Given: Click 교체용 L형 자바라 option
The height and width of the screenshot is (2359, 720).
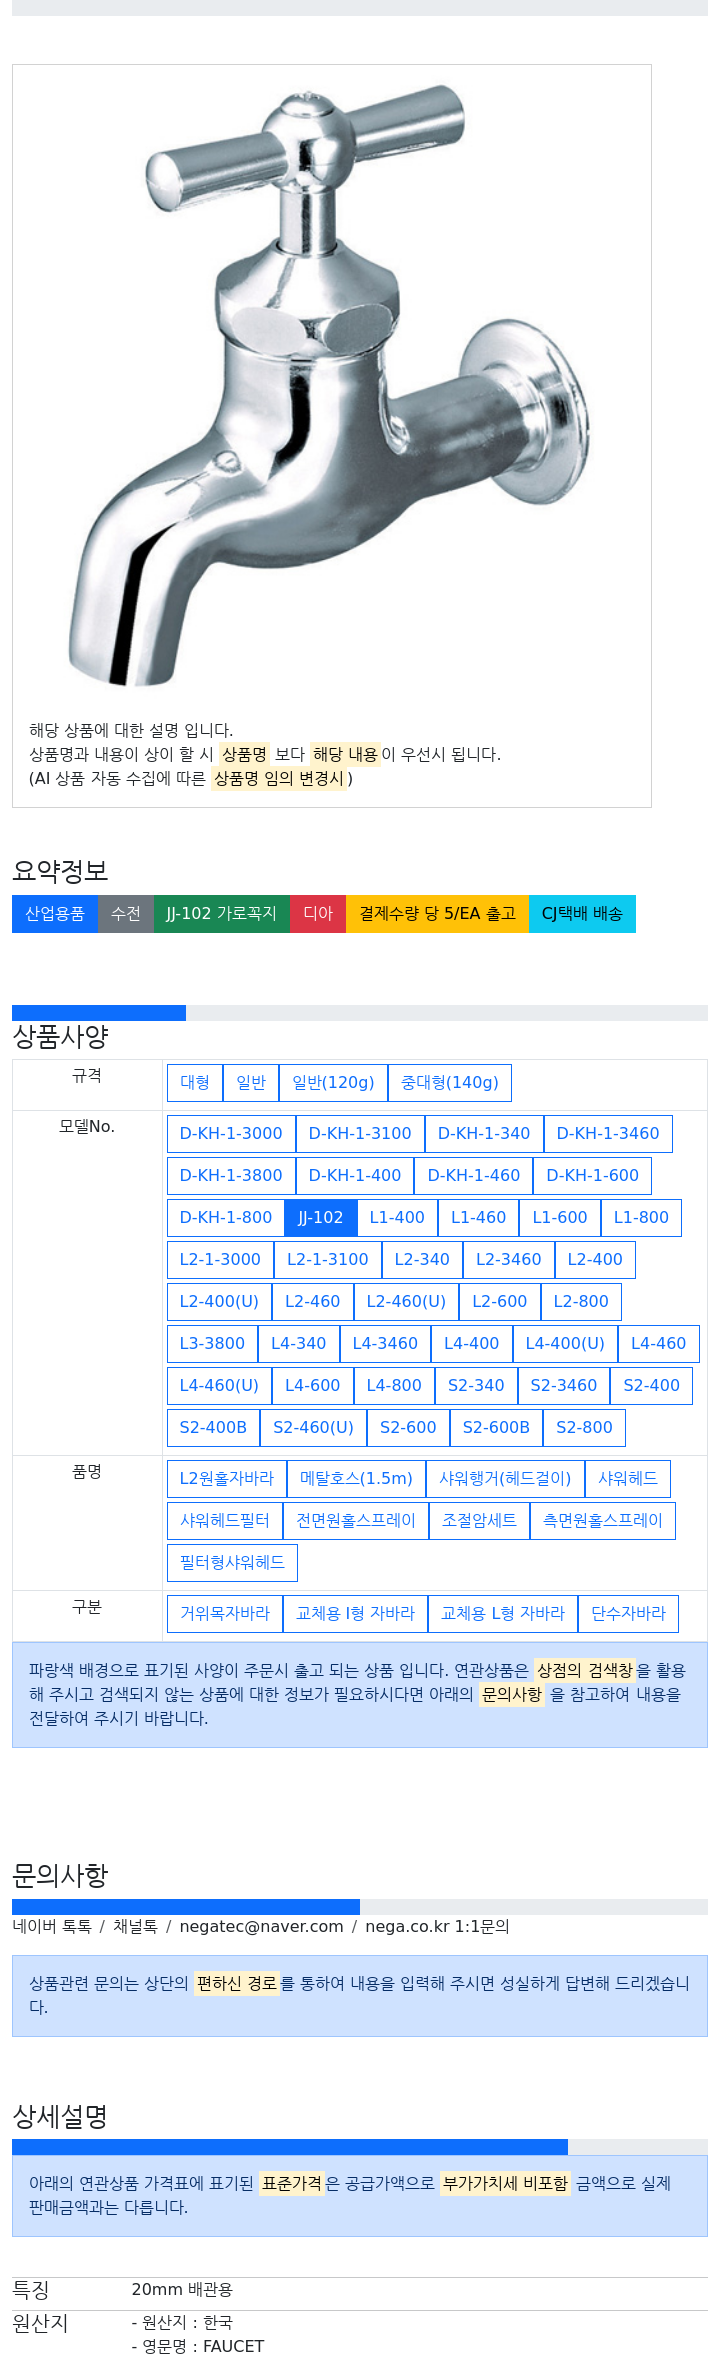Looking at the screenshot, I should click(503, 1614).
